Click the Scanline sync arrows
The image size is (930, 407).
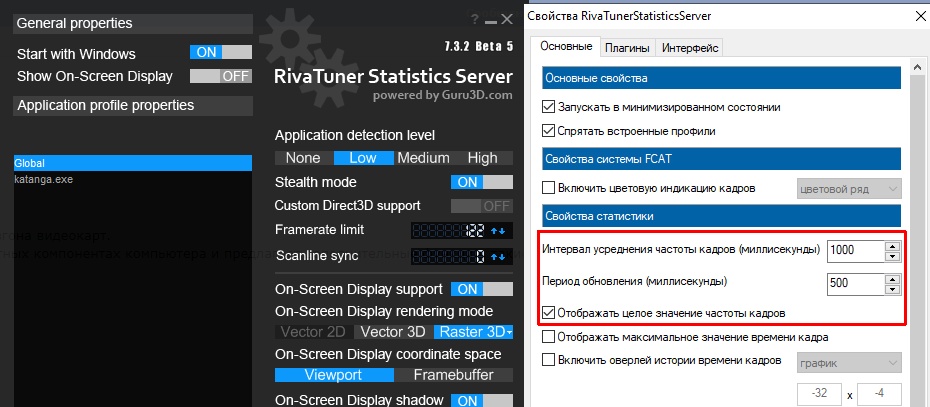[498, 257]
